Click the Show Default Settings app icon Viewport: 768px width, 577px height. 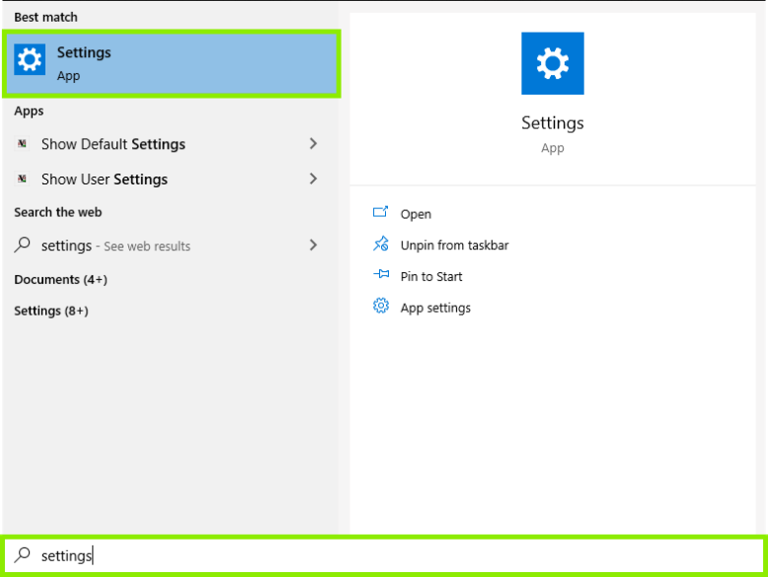[23, 144]
